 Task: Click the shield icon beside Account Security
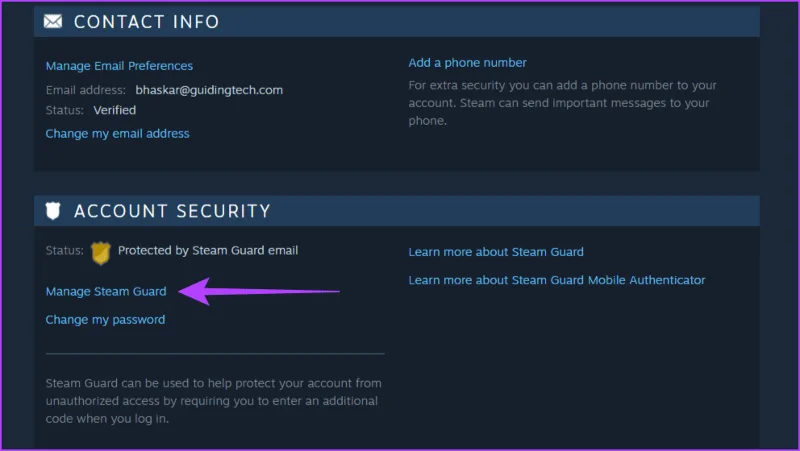point(53,211)
